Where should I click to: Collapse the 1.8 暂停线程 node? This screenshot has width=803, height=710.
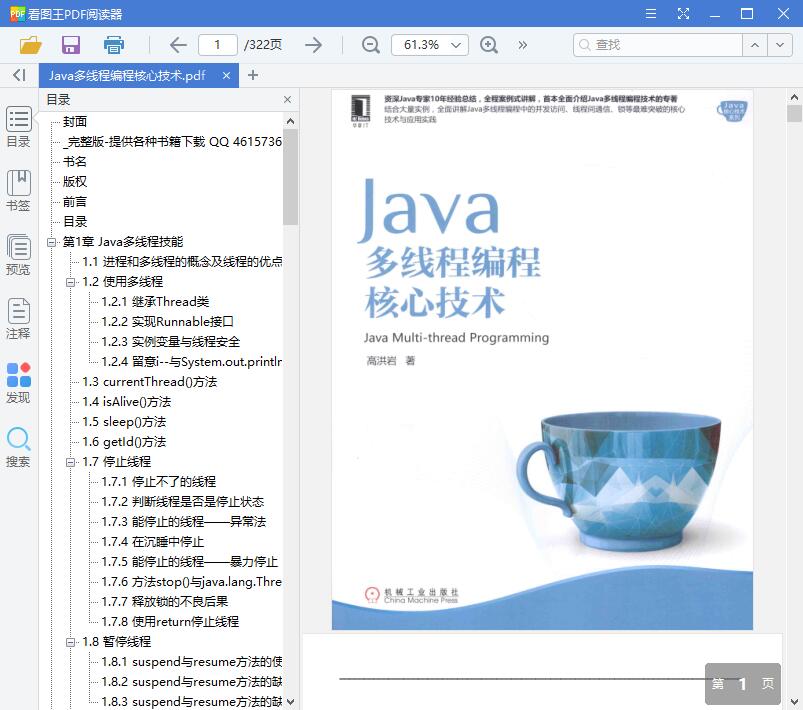pyautogui.click(x=71, y=642)
